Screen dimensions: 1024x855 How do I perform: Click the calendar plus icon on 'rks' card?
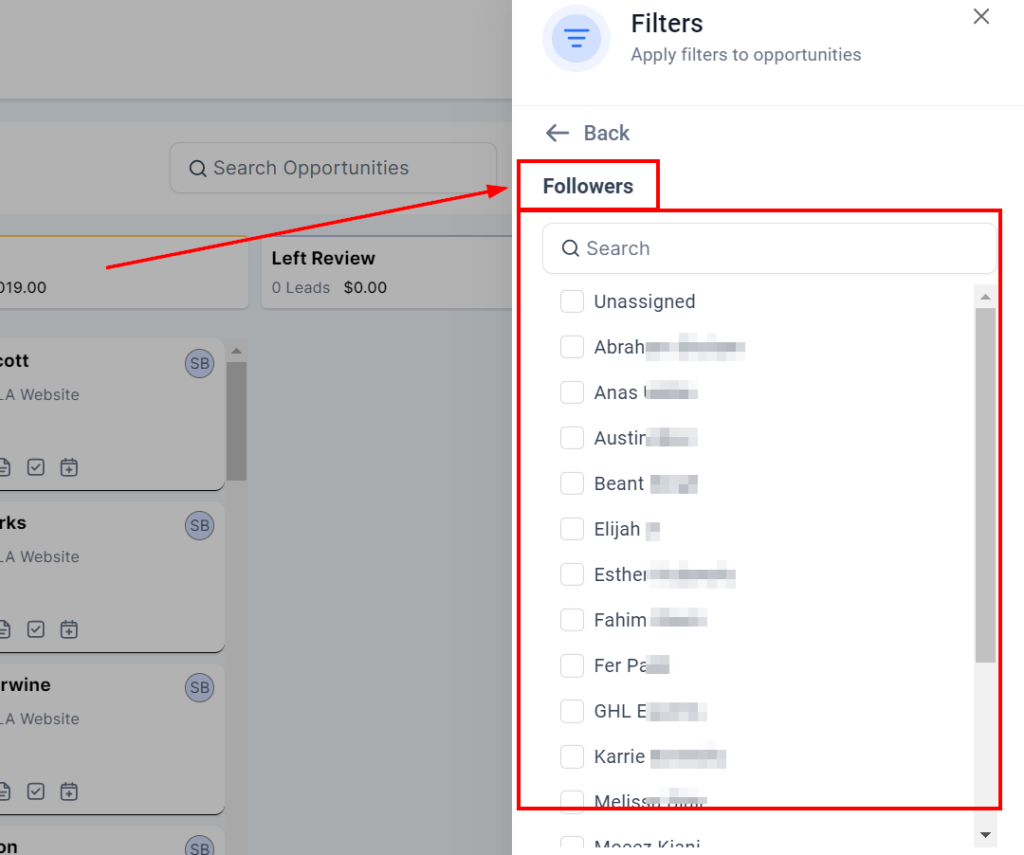pos(68,629)
